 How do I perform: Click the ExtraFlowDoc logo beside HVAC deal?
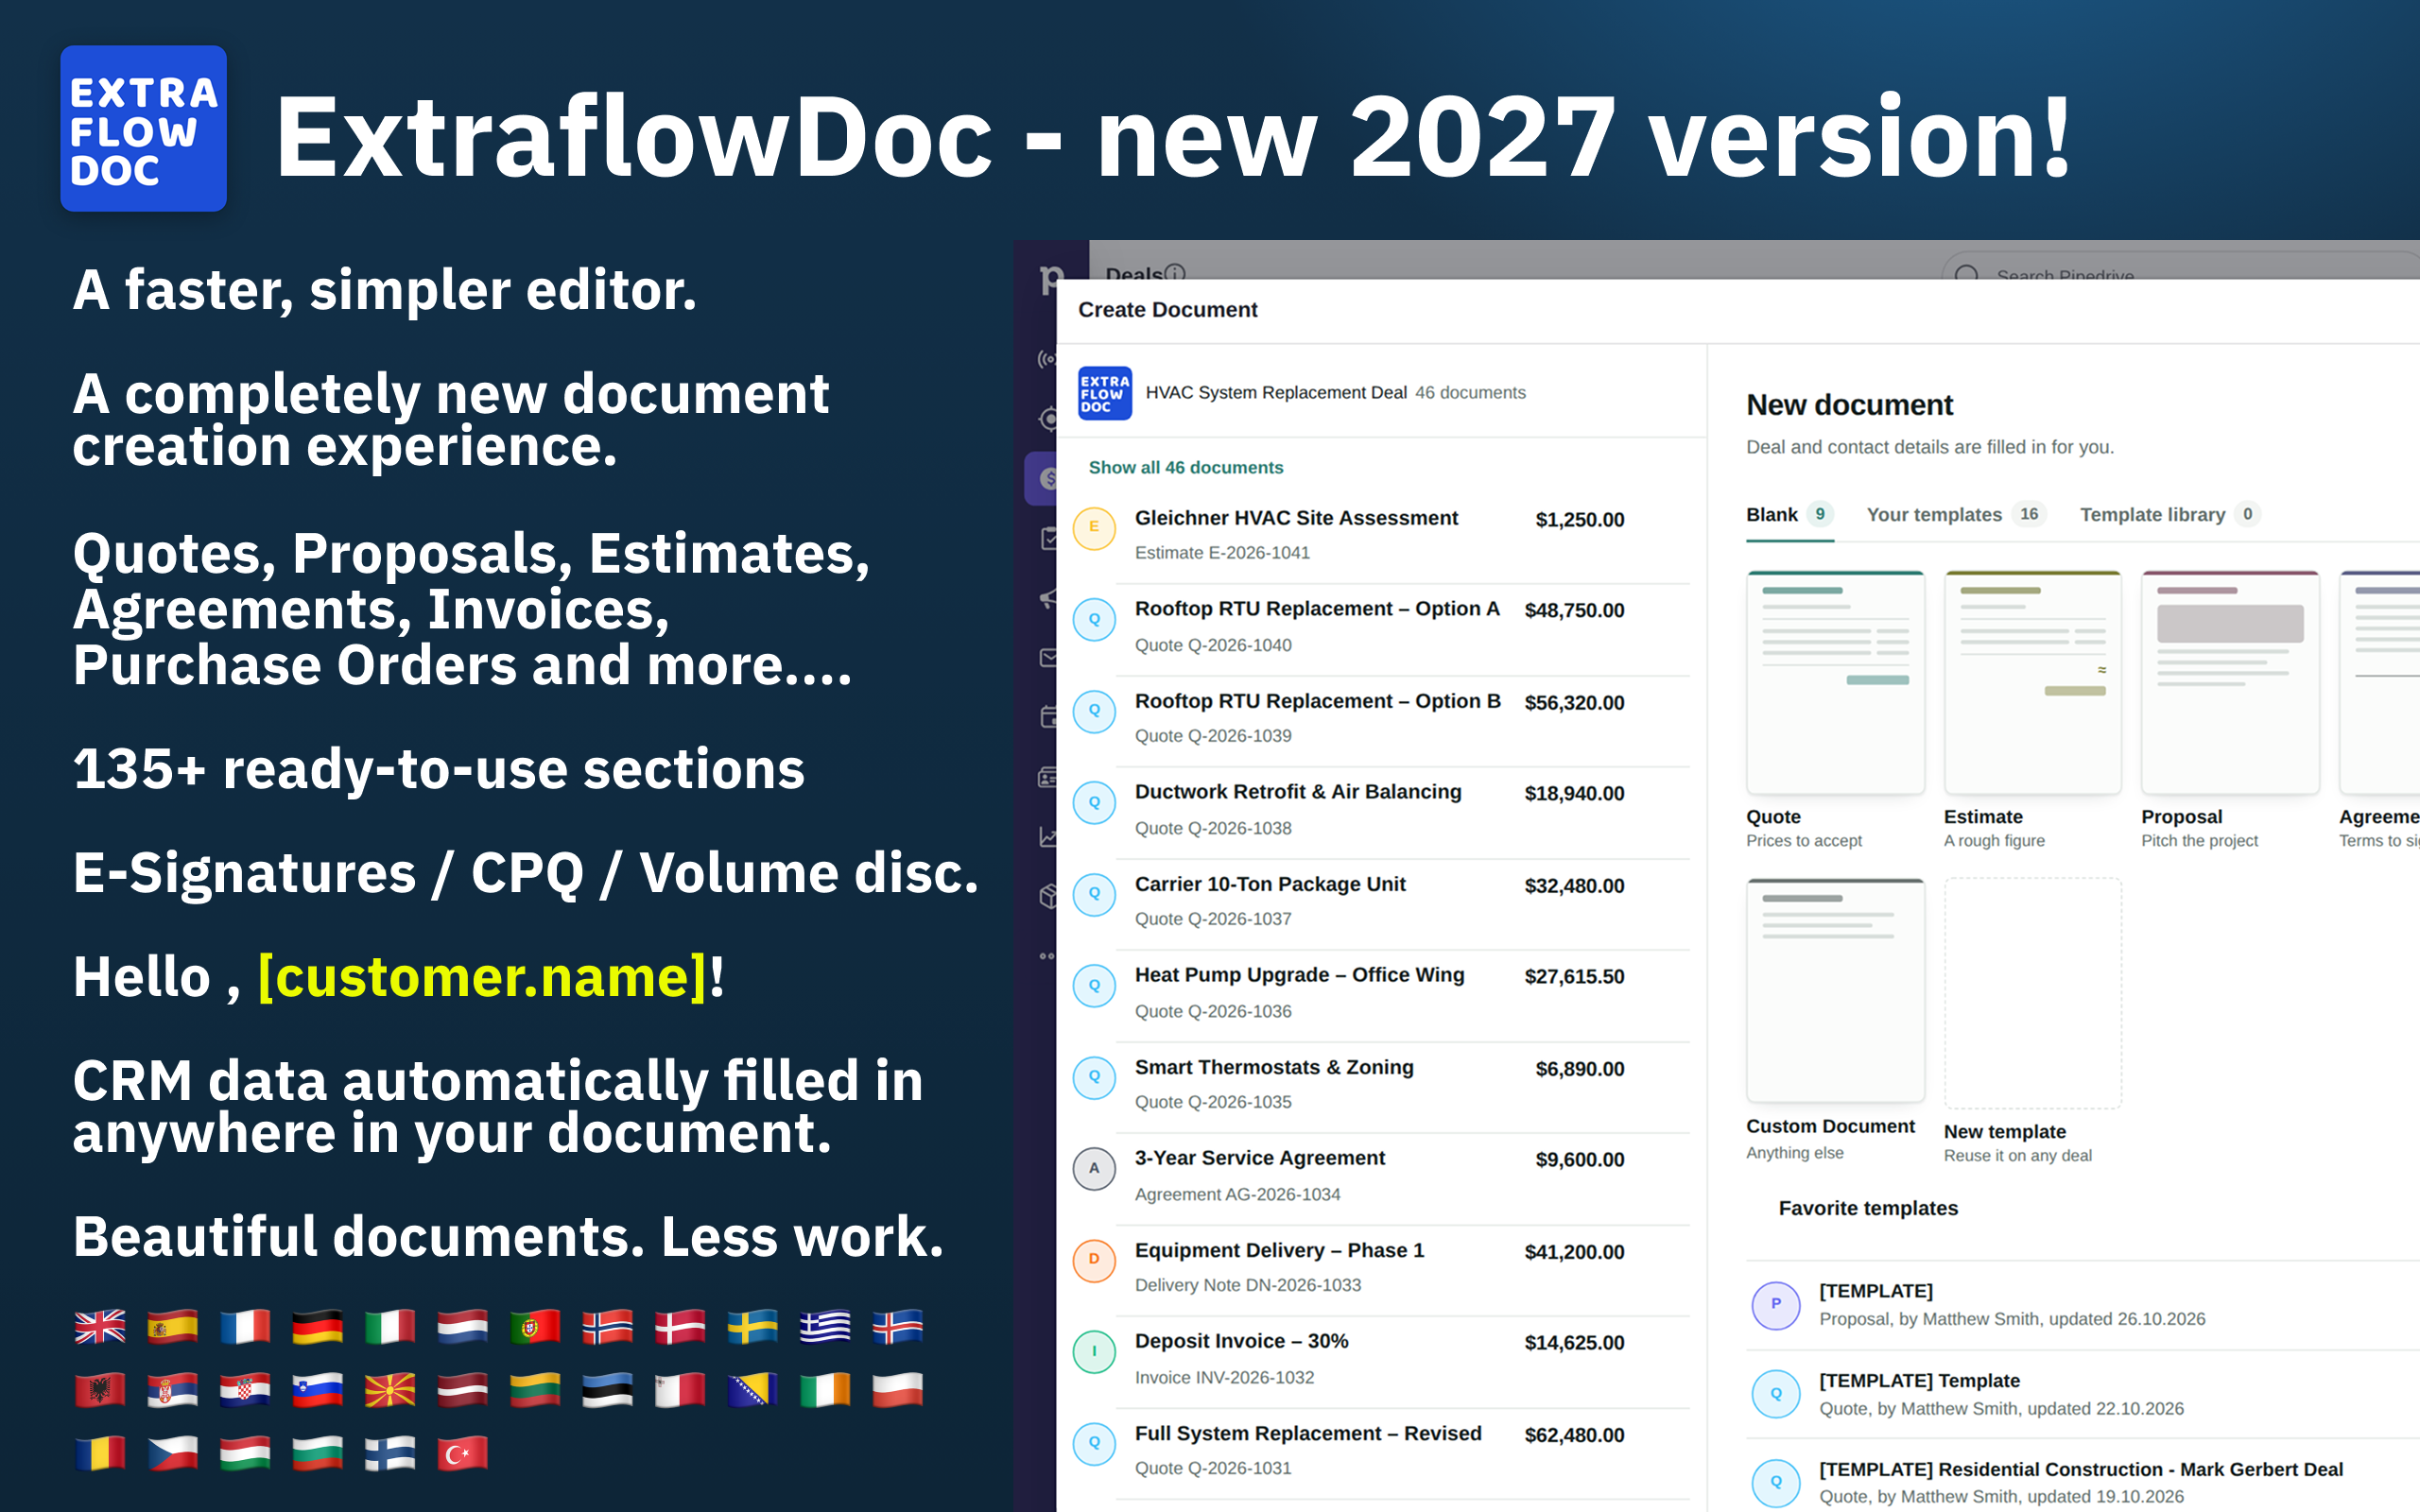point(1104,393)
